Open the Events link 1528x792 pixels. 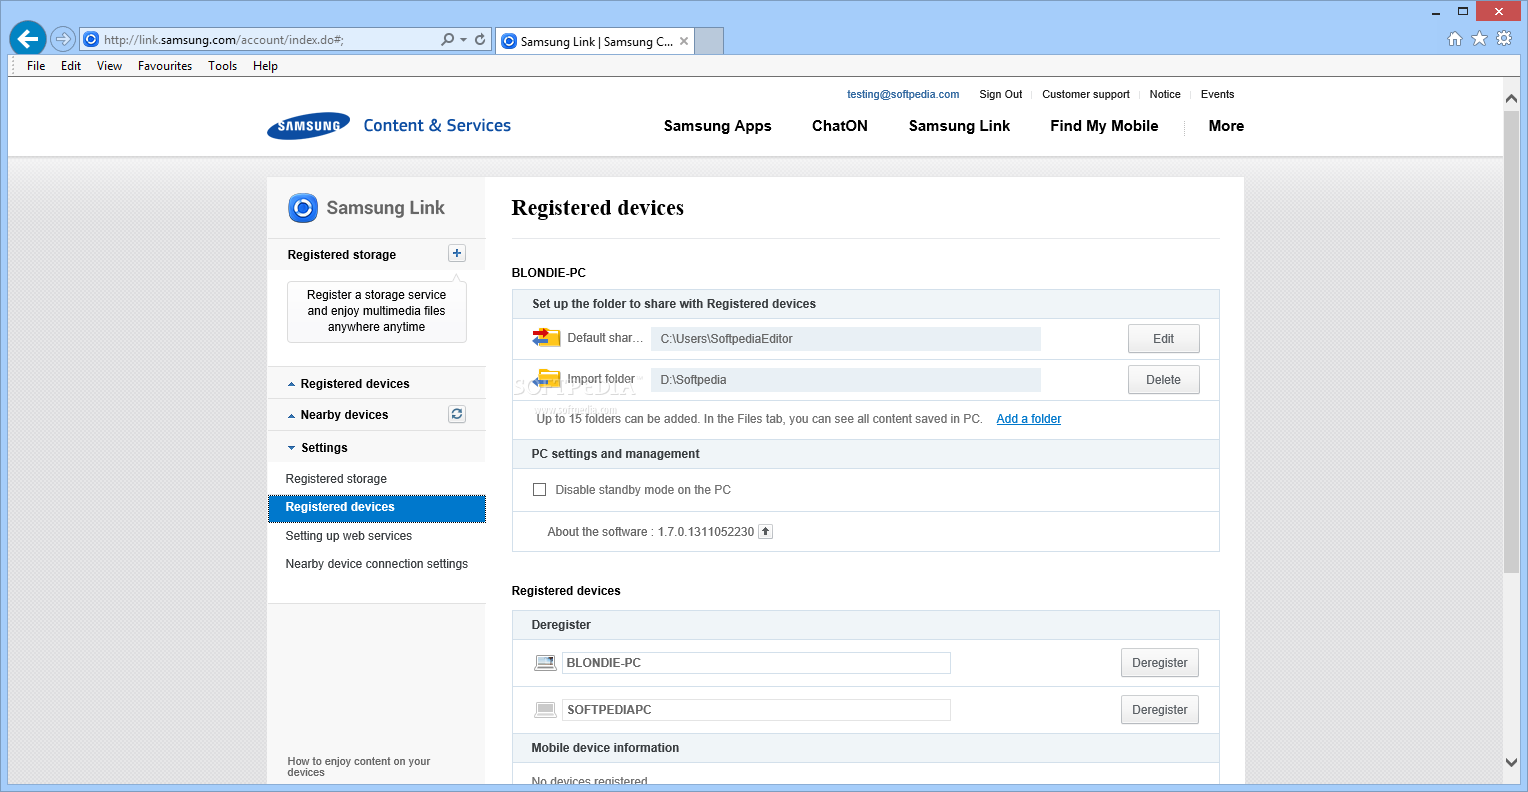click(x=1218, y=94)
